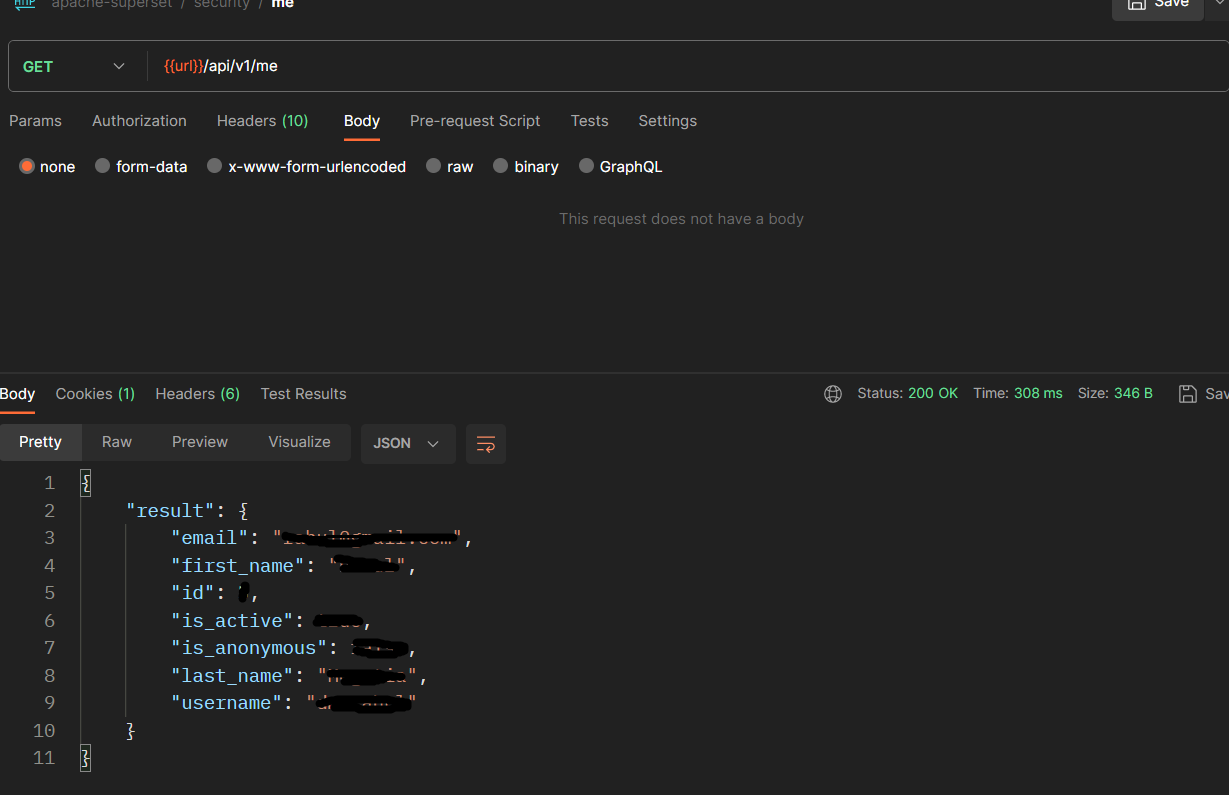Click the wrap lines icon beside JSON

[x=486, y=444]
